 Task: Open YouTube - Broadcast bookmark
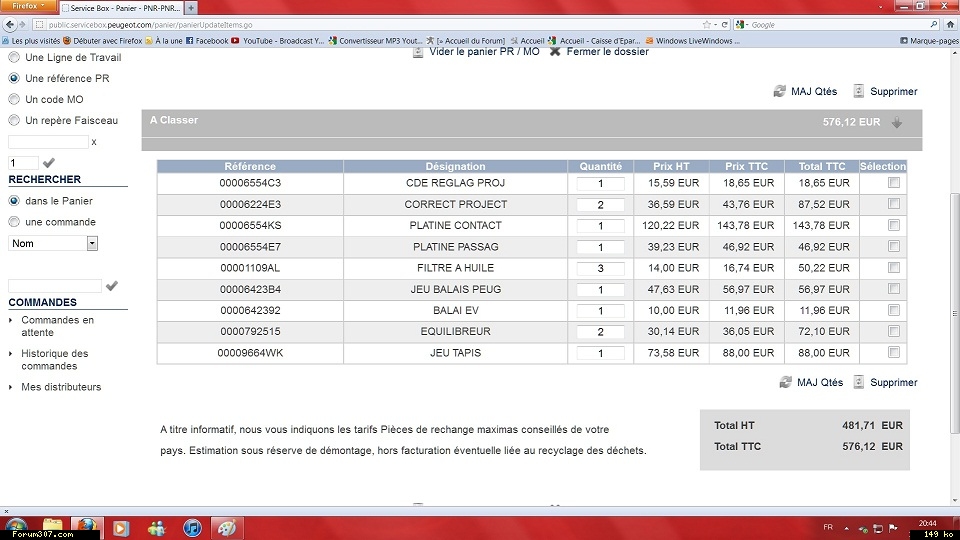click(277, 41)
